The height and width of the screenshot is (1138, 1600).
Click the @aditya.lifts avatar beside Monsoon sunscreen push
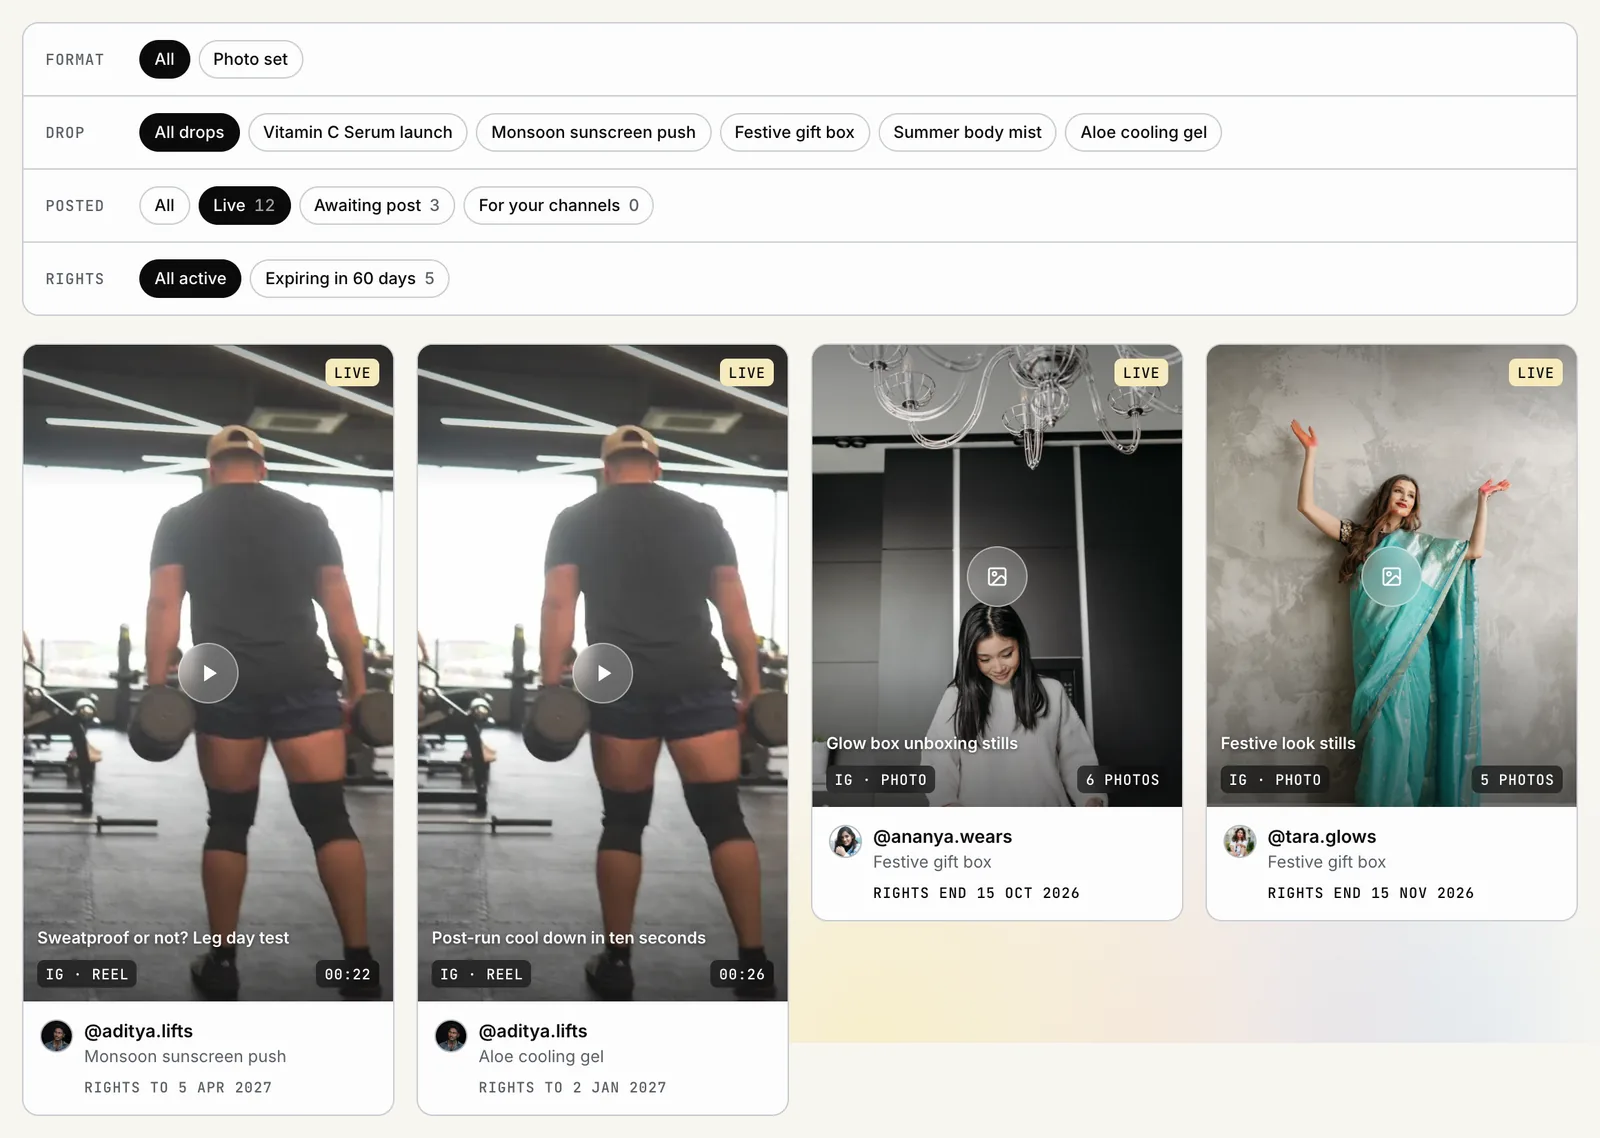click(x=57, y=1035)
